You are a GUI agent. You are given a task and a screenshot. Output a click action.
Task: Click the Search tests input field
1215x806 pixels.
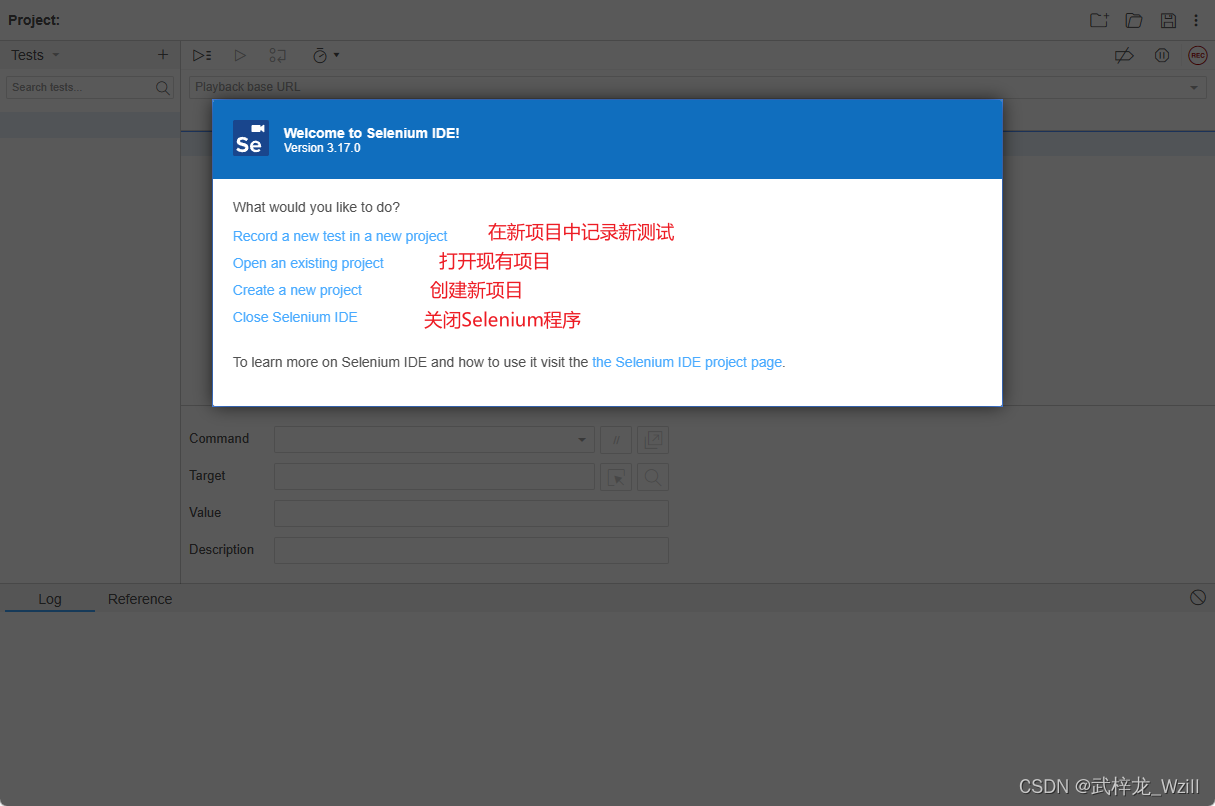pyautogui.click(x=80, y=87)
